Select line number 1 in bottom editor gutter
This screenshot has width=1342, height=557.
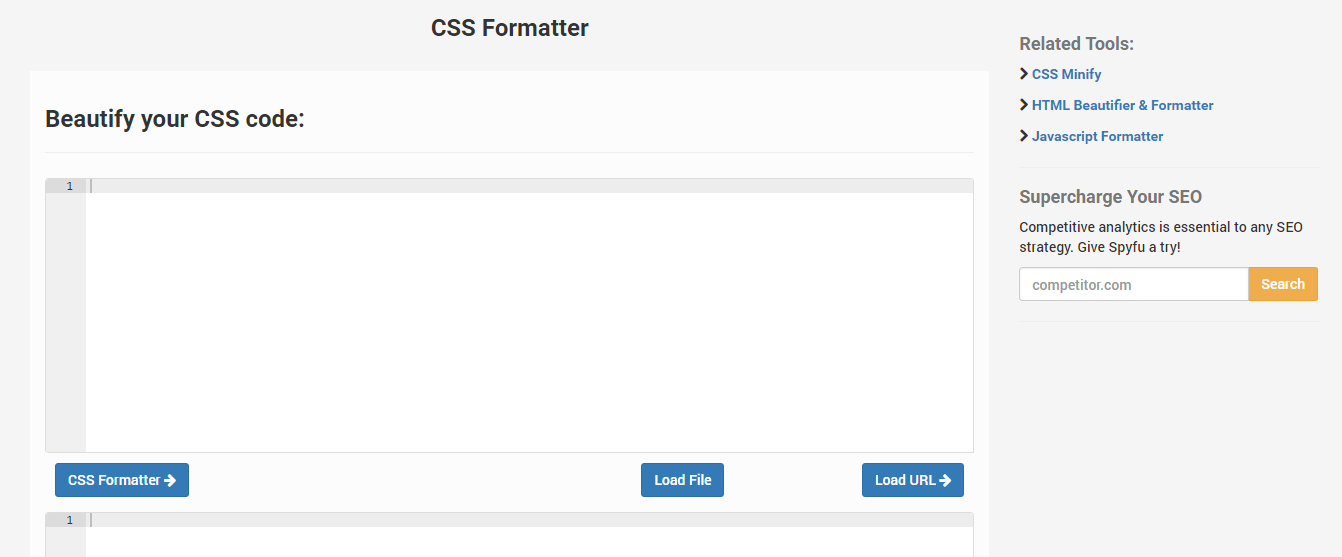click(69, 520)
